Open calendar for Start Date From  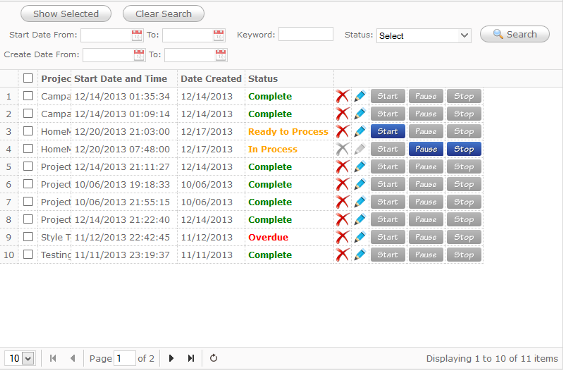(137, 35)
